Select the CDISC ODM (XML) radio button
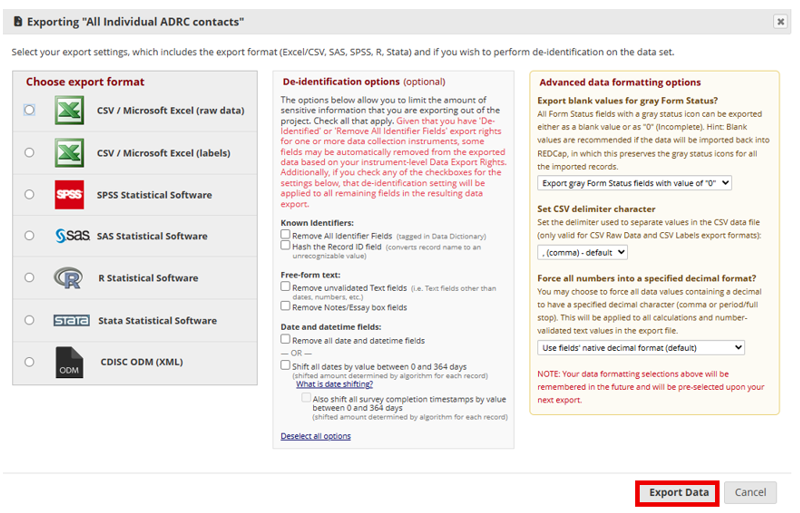This screenshot has width=800, height=513. 30,361
